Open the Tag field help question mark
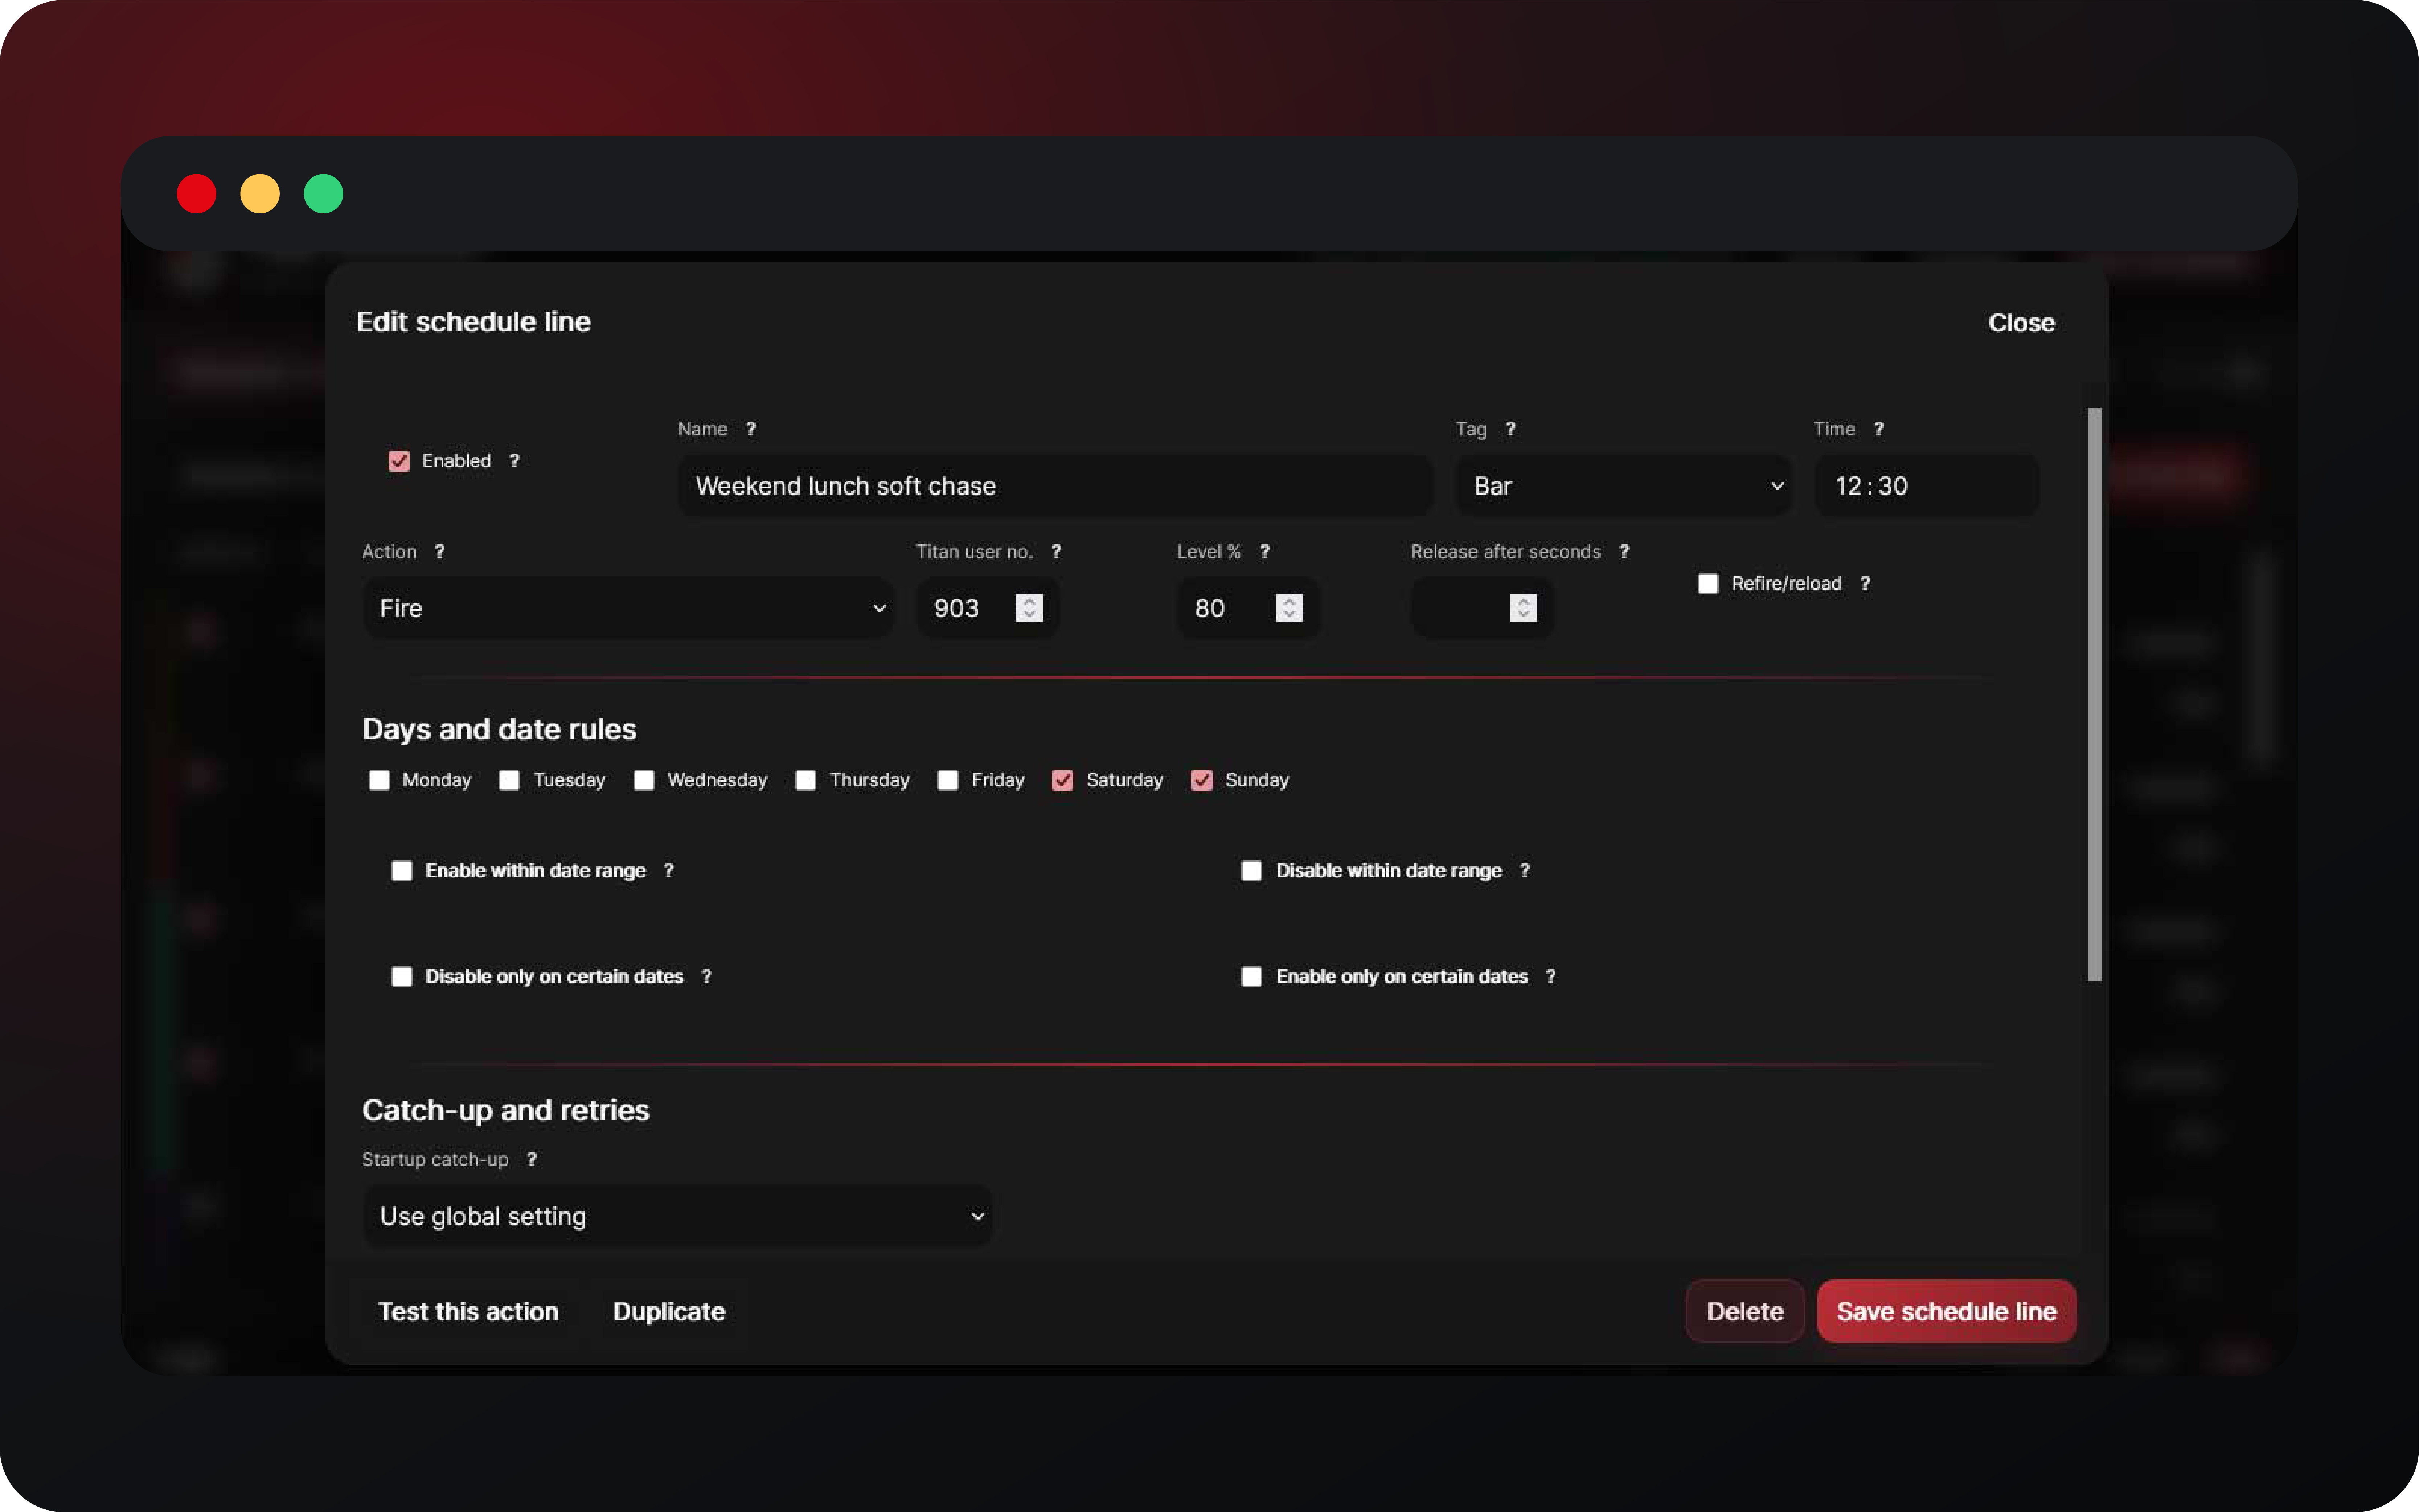Screen dimensions: 2419x1512 1510,429
